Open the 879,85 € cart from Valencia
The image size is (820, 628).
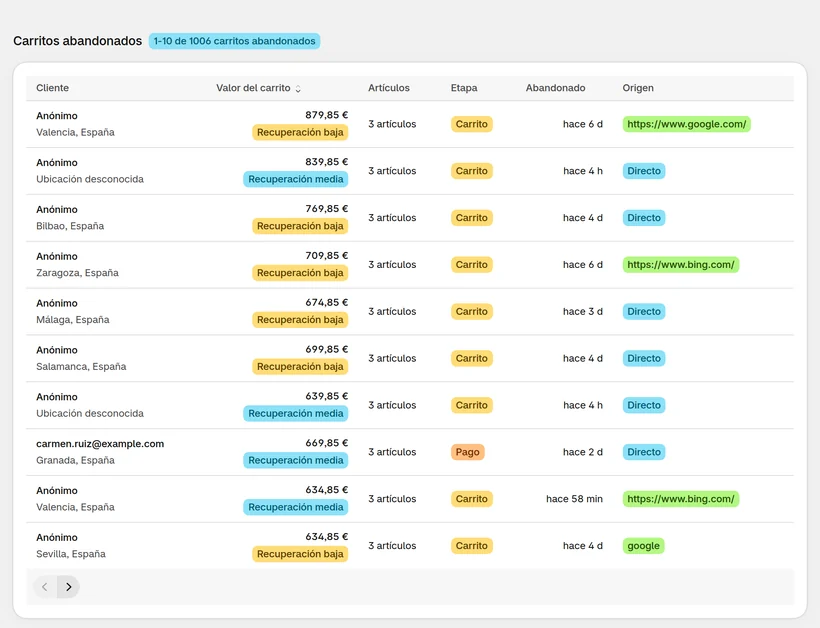click(x=409, y=124)
